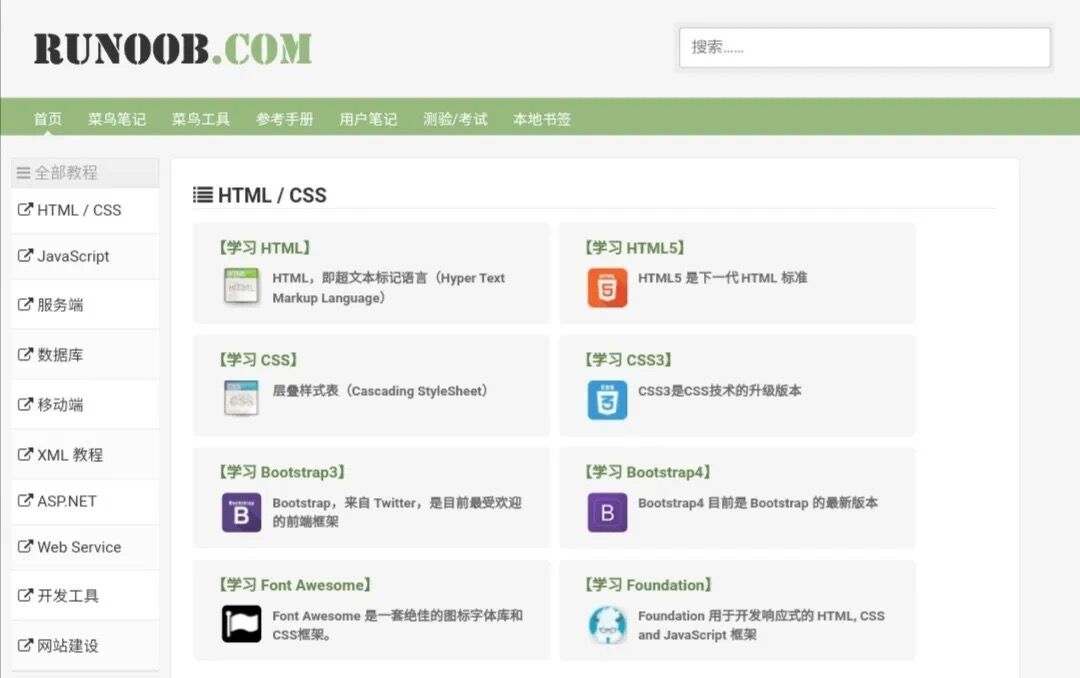
Task: Open the 首页 navigation tab
Action: tap(48, 119)
